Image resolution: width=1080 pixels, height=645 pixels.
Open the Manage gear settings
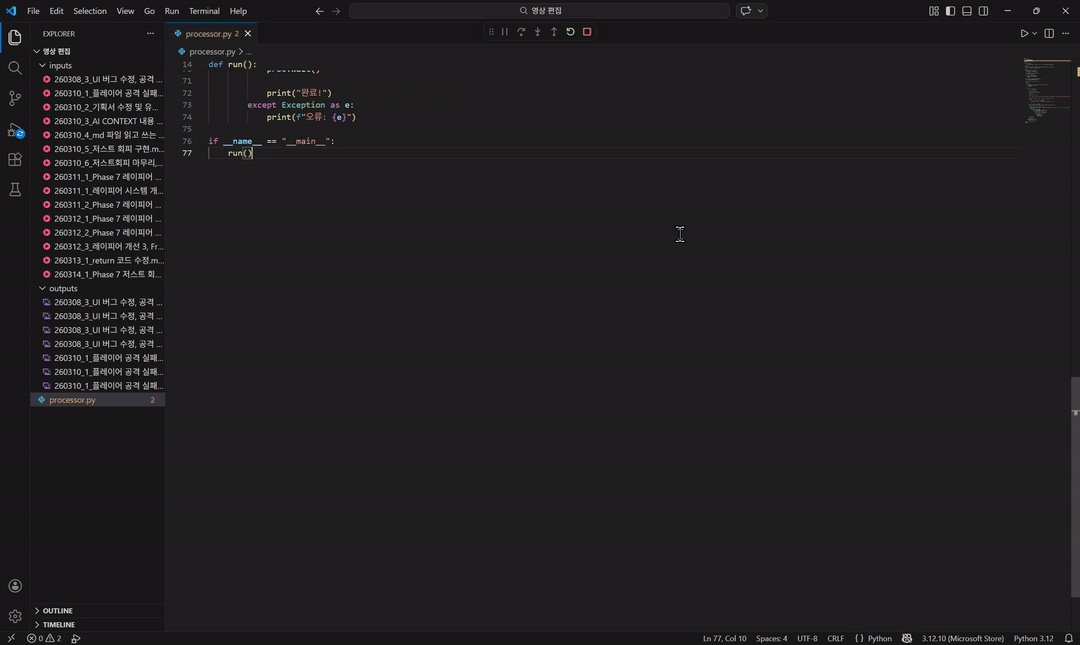tap(14, 616)
